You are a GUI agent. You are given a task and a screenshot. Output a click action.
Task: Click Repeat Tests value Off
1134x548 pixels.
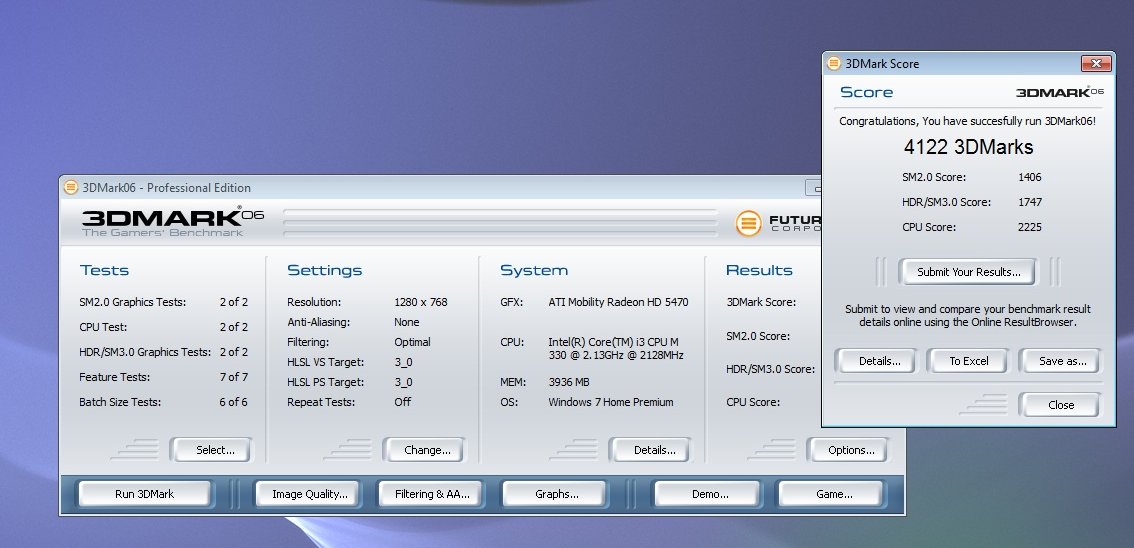coord(402,402)
